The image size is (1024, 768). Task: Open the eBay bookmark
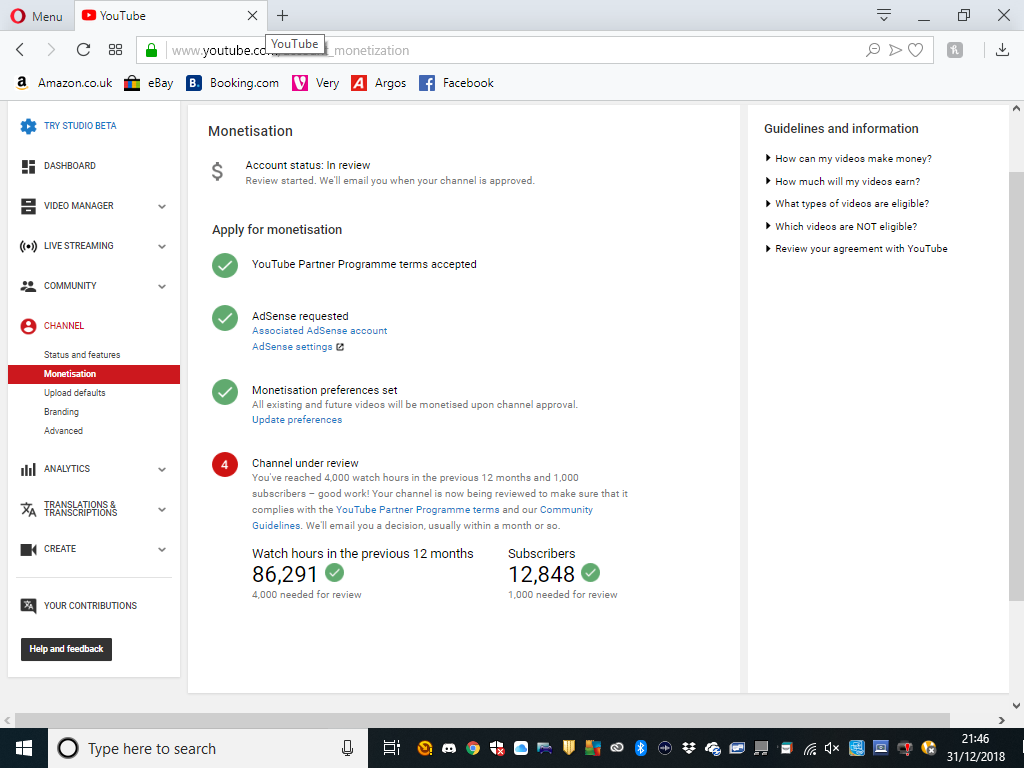[149, 83]
